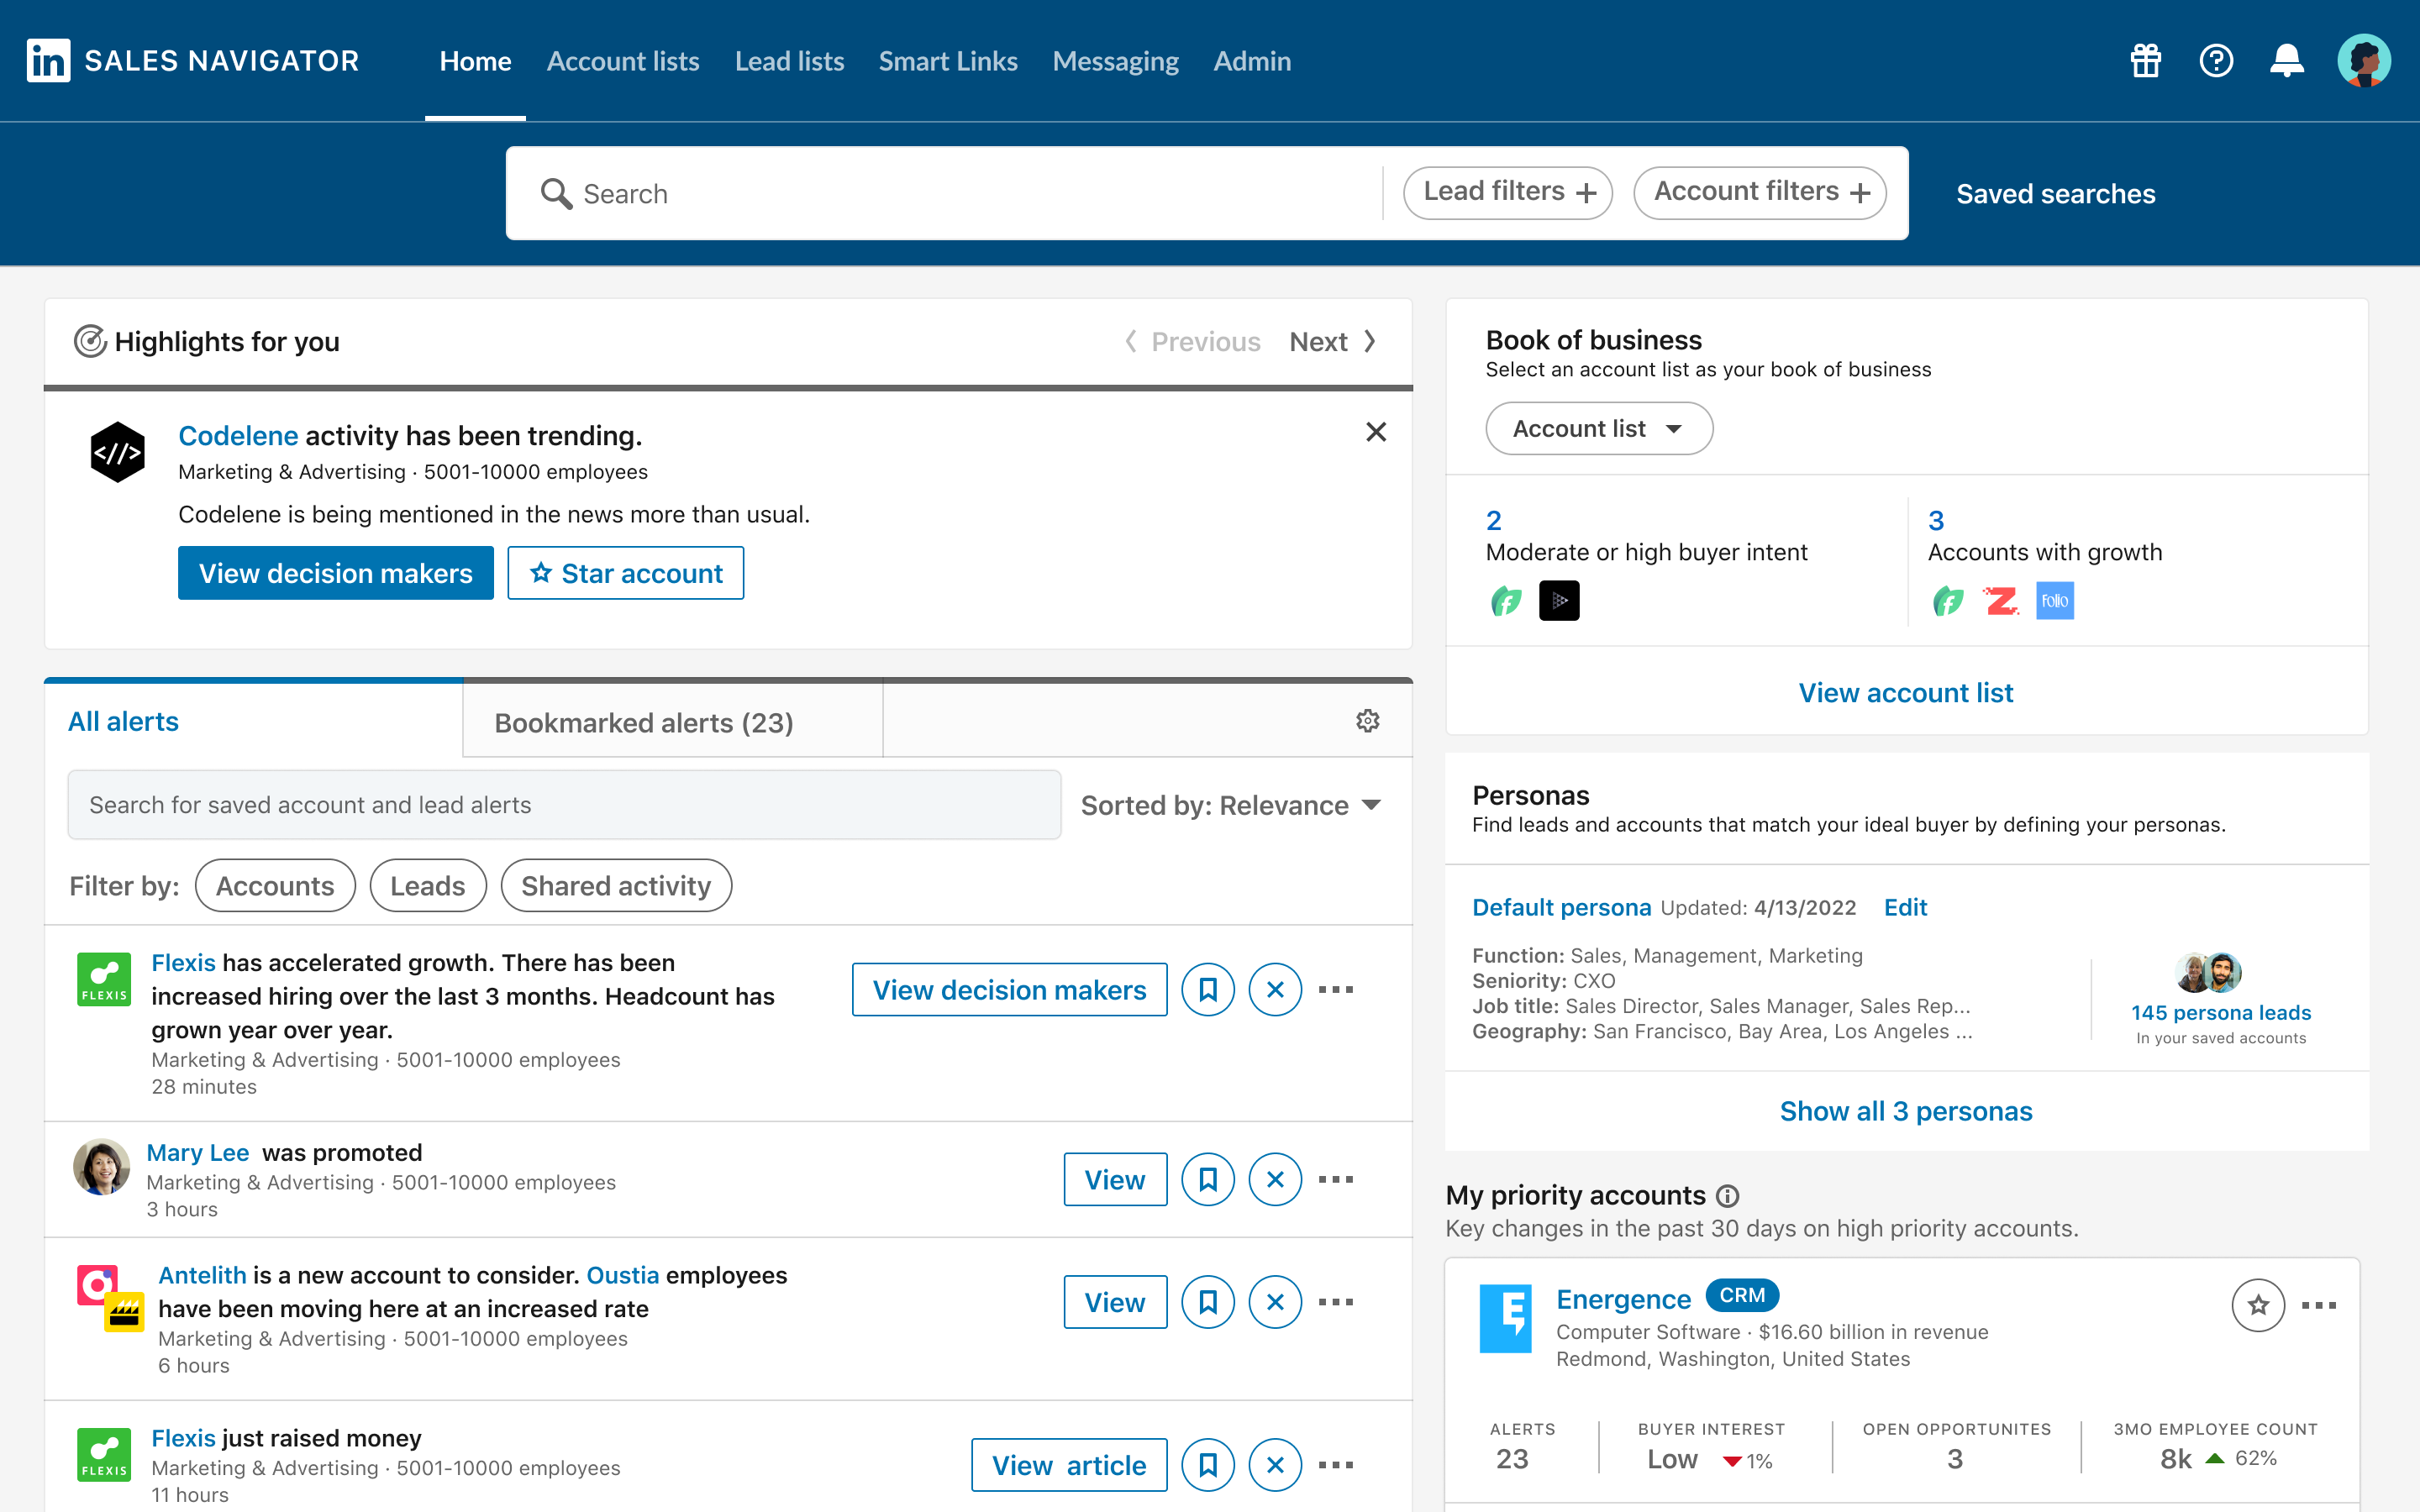Viewport: 2420px width, 1512px height.
Task: Open alert settings gear icon
Action: pos(1368,721)
